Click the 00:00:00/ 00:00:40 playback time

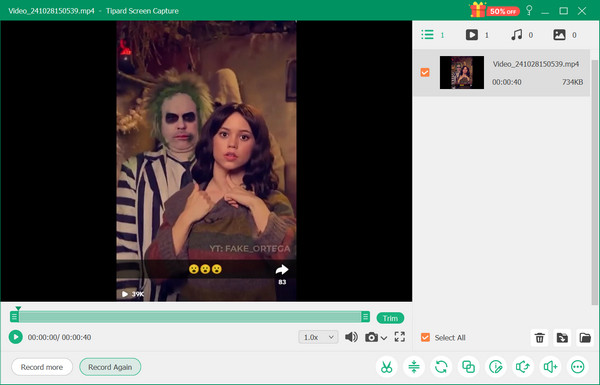point(59,337)
